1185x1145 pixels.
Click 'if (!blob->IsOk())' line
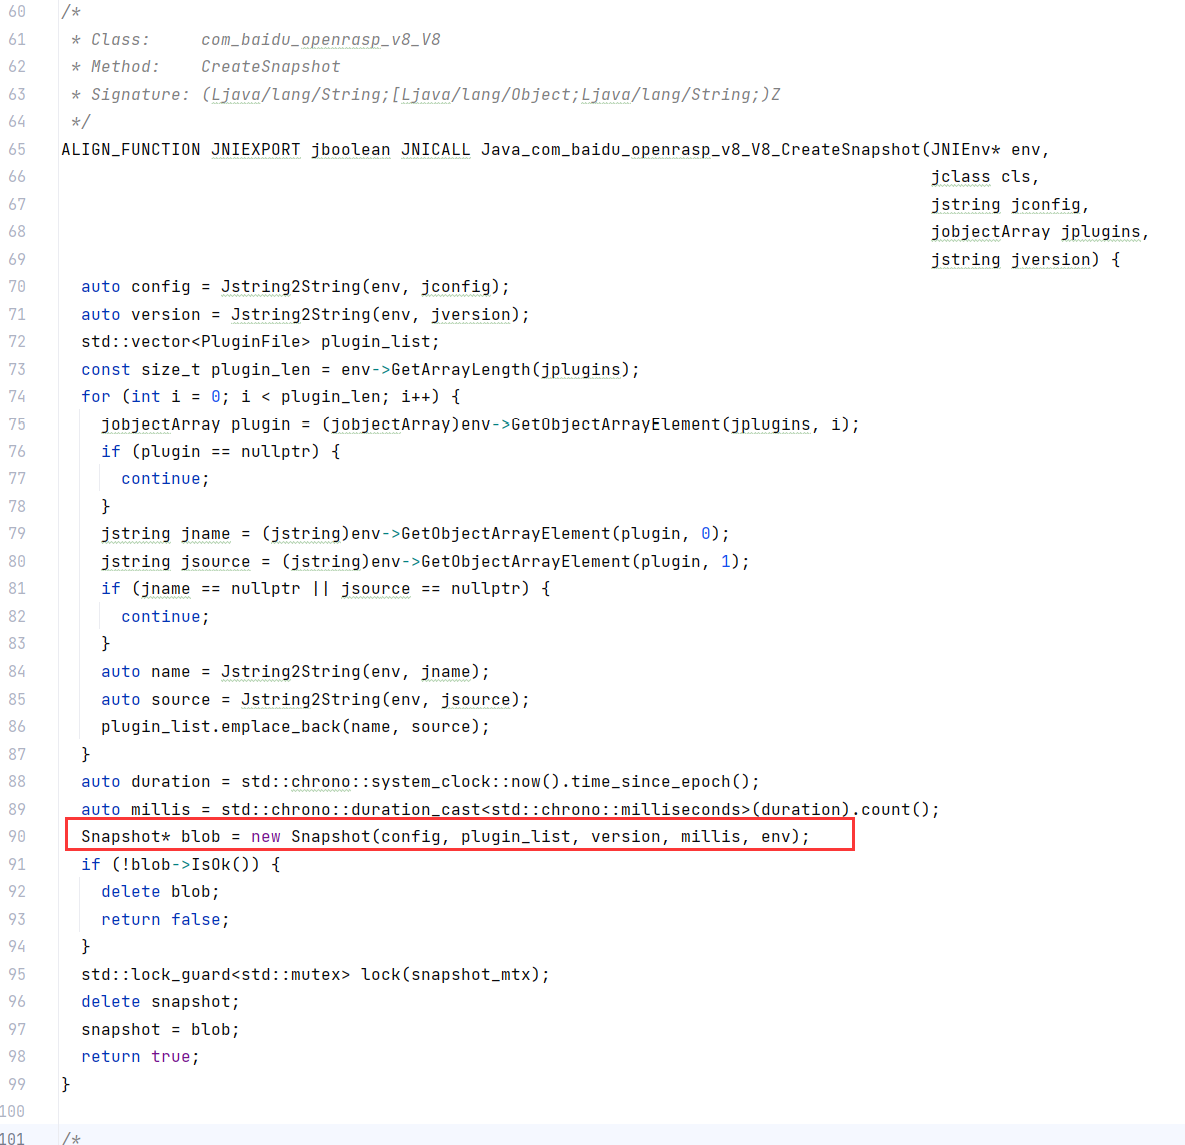click(181, 865)
